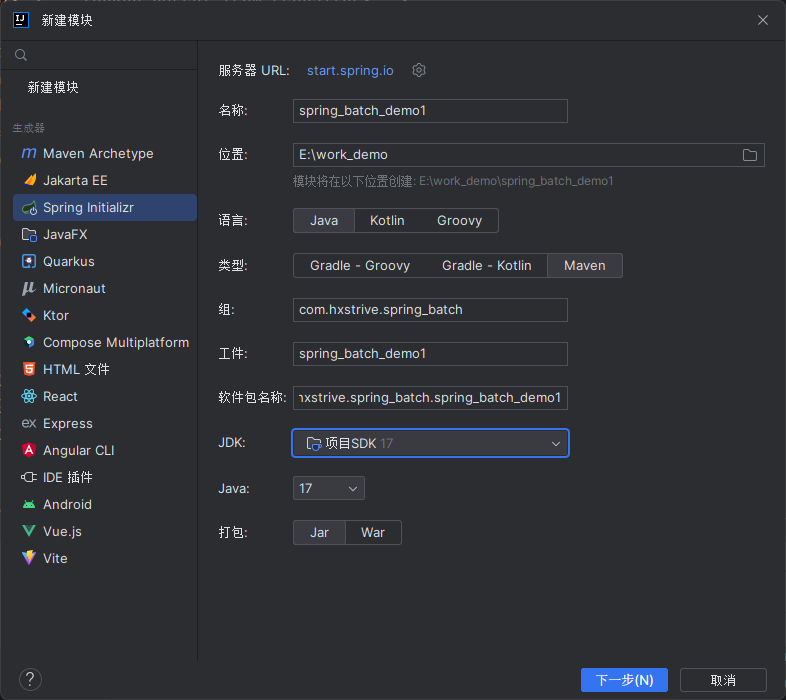Select the HTML 文件 entry
Viewport: 786px width, 700px height.
[105, 369]
